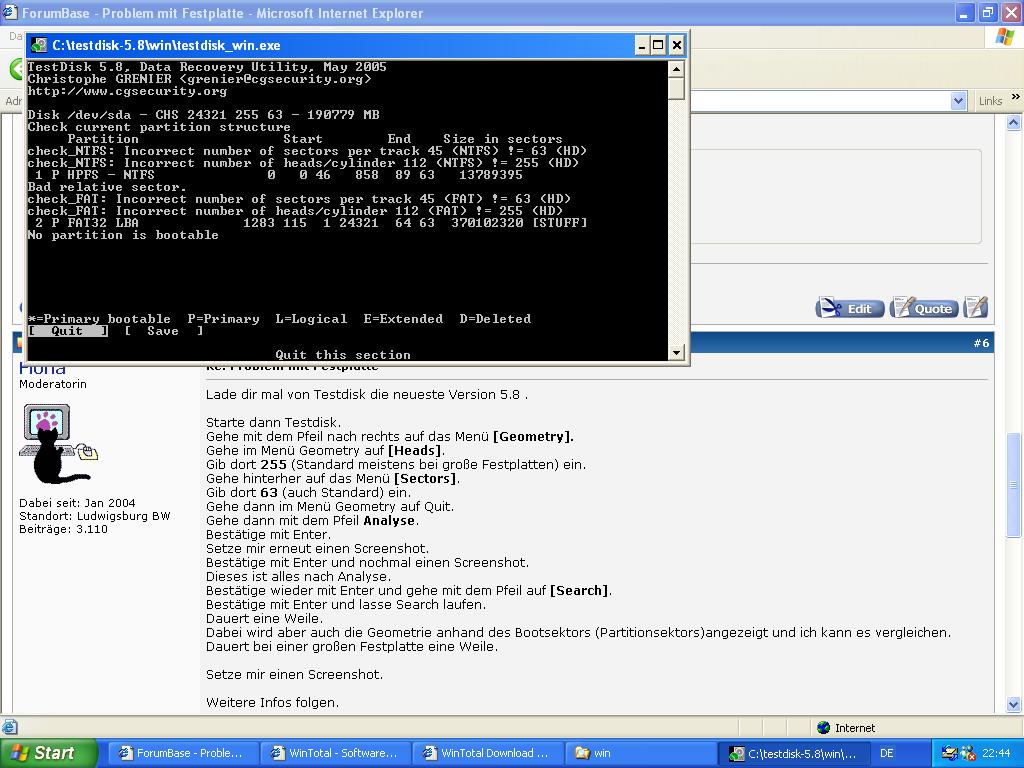The height and width of the screenshot is (768, 1024).
Task: Close the TestDisk console window
Action: click(x=677, y=45)
